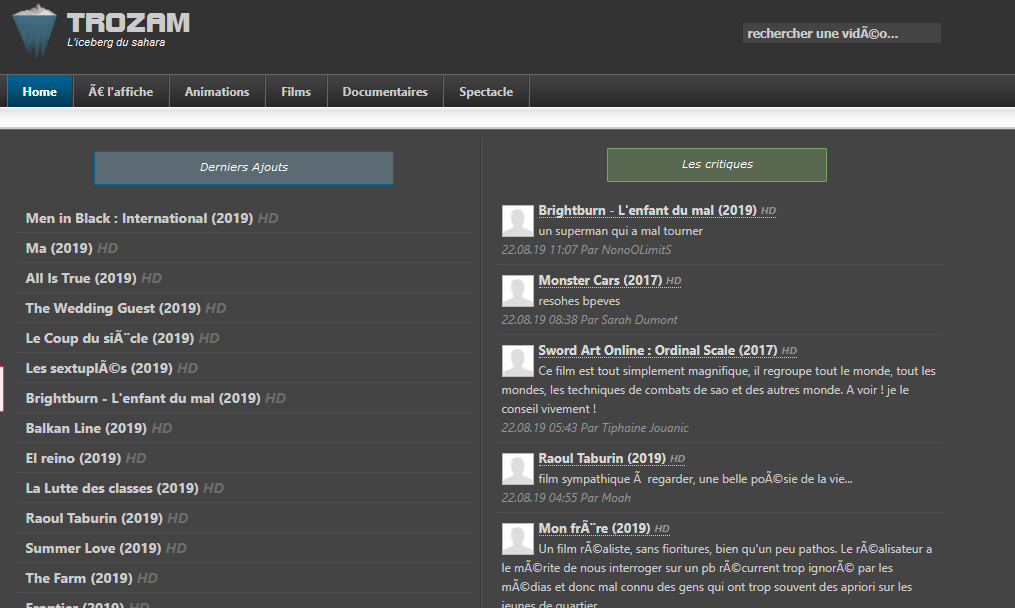Click the avatar beside Raoul Taburin critique
Viewport: 1015px width, 608px height.
click(x=517, y=469)
